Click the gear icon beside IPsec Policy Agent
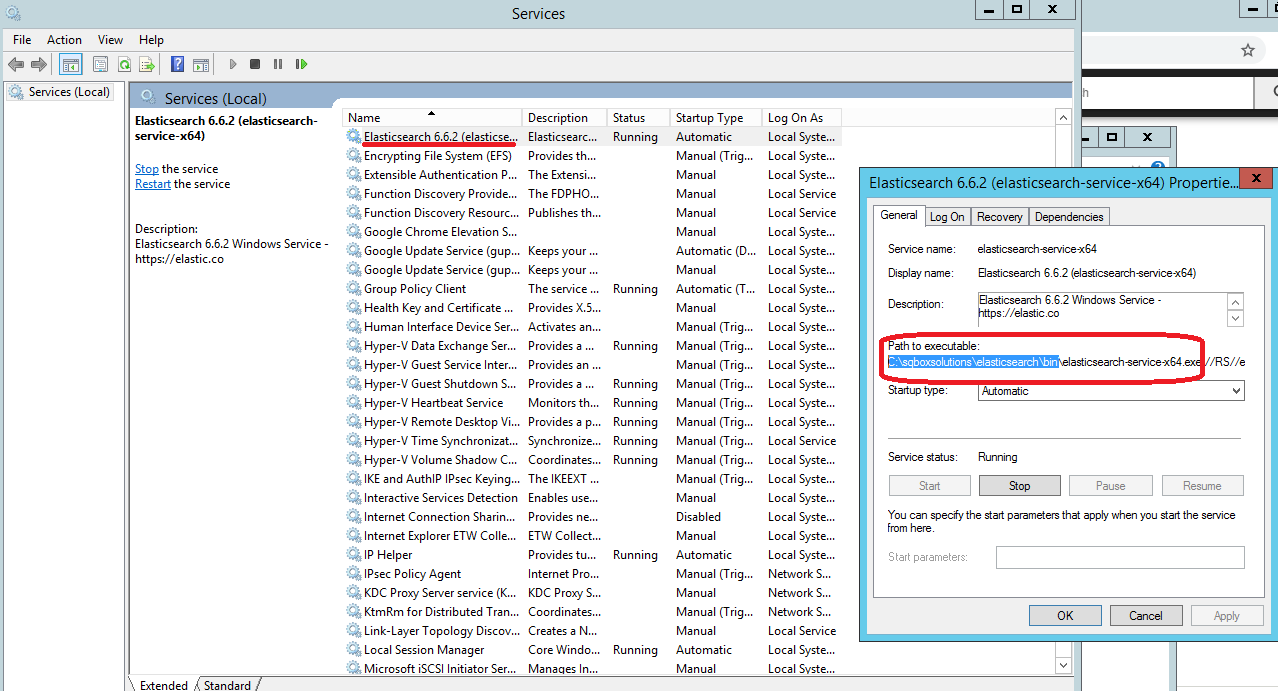1278x691 pixels. (354, 573)
